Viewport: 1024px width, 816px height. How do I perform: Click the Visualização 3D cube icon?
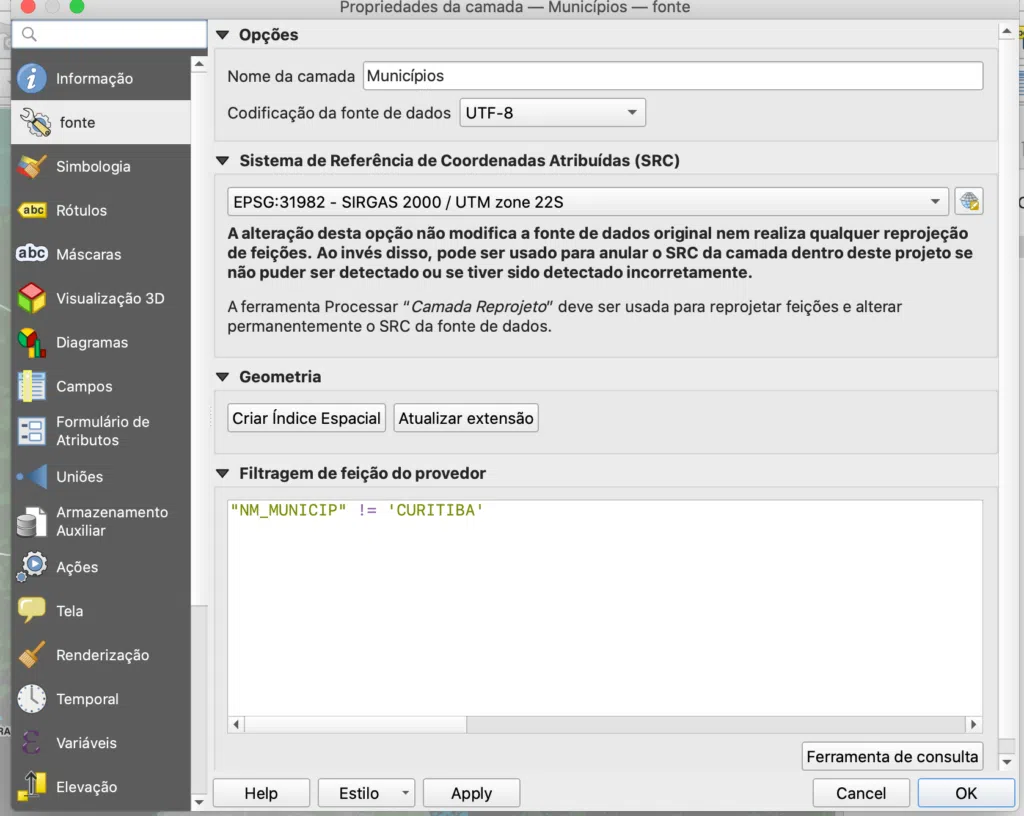click(31, 298)
